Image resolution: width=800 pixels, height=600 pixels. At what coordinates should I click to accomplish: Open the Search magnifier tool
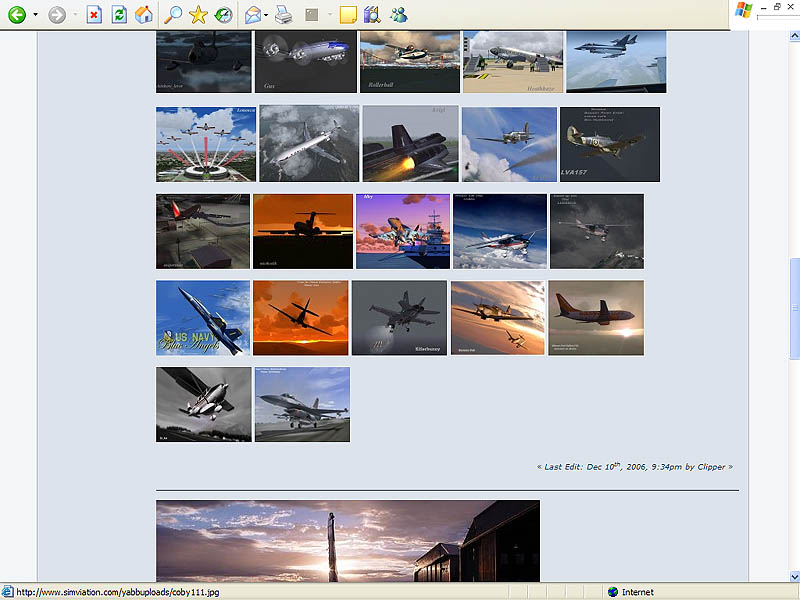pyautogui.click(x=173, y=15)
